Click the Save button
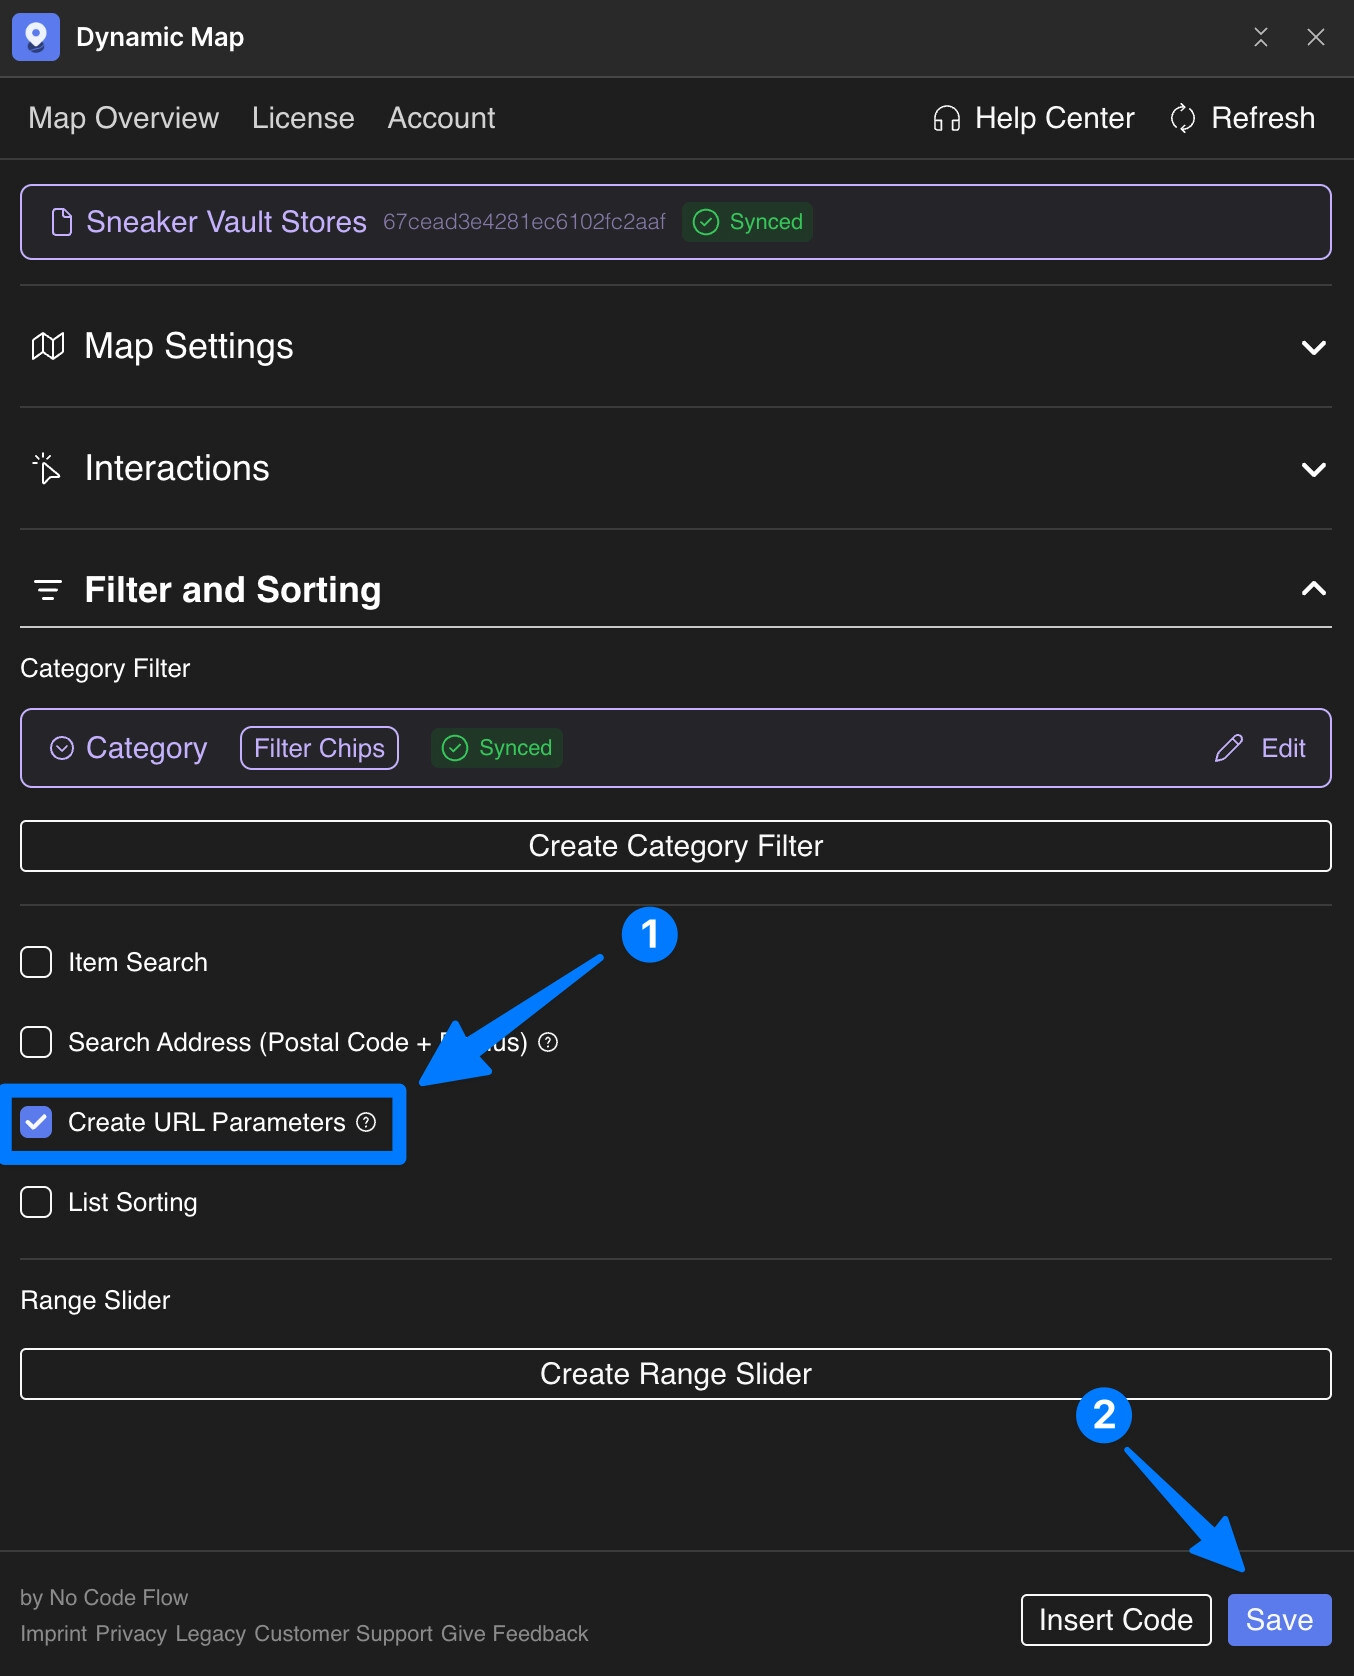This screenshot has width=1354, height=1676. click(x=1280, y=1620)
